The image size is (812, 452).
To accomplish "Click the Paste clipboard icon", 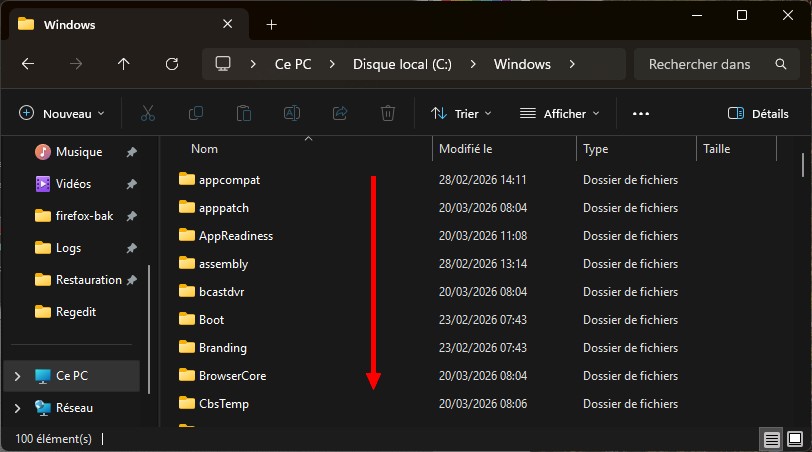I will tap(244, 113).
